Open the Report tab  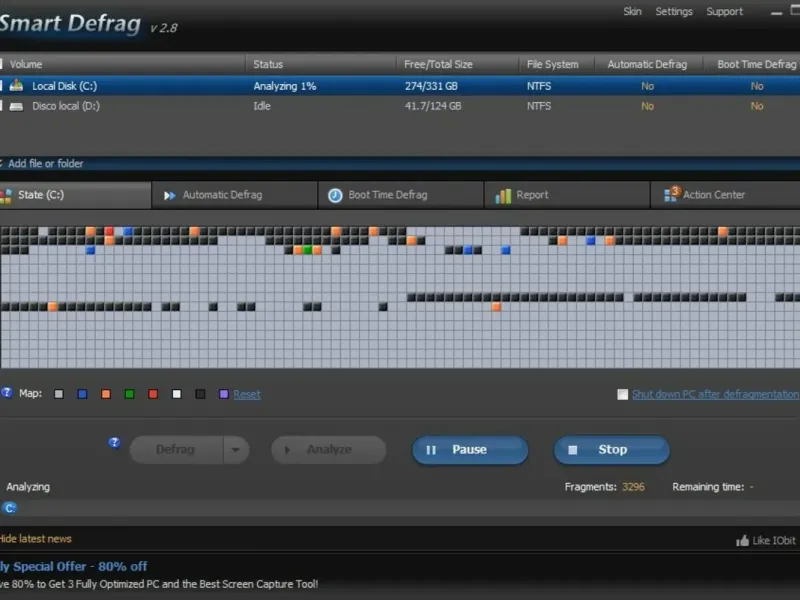point(567,195)
